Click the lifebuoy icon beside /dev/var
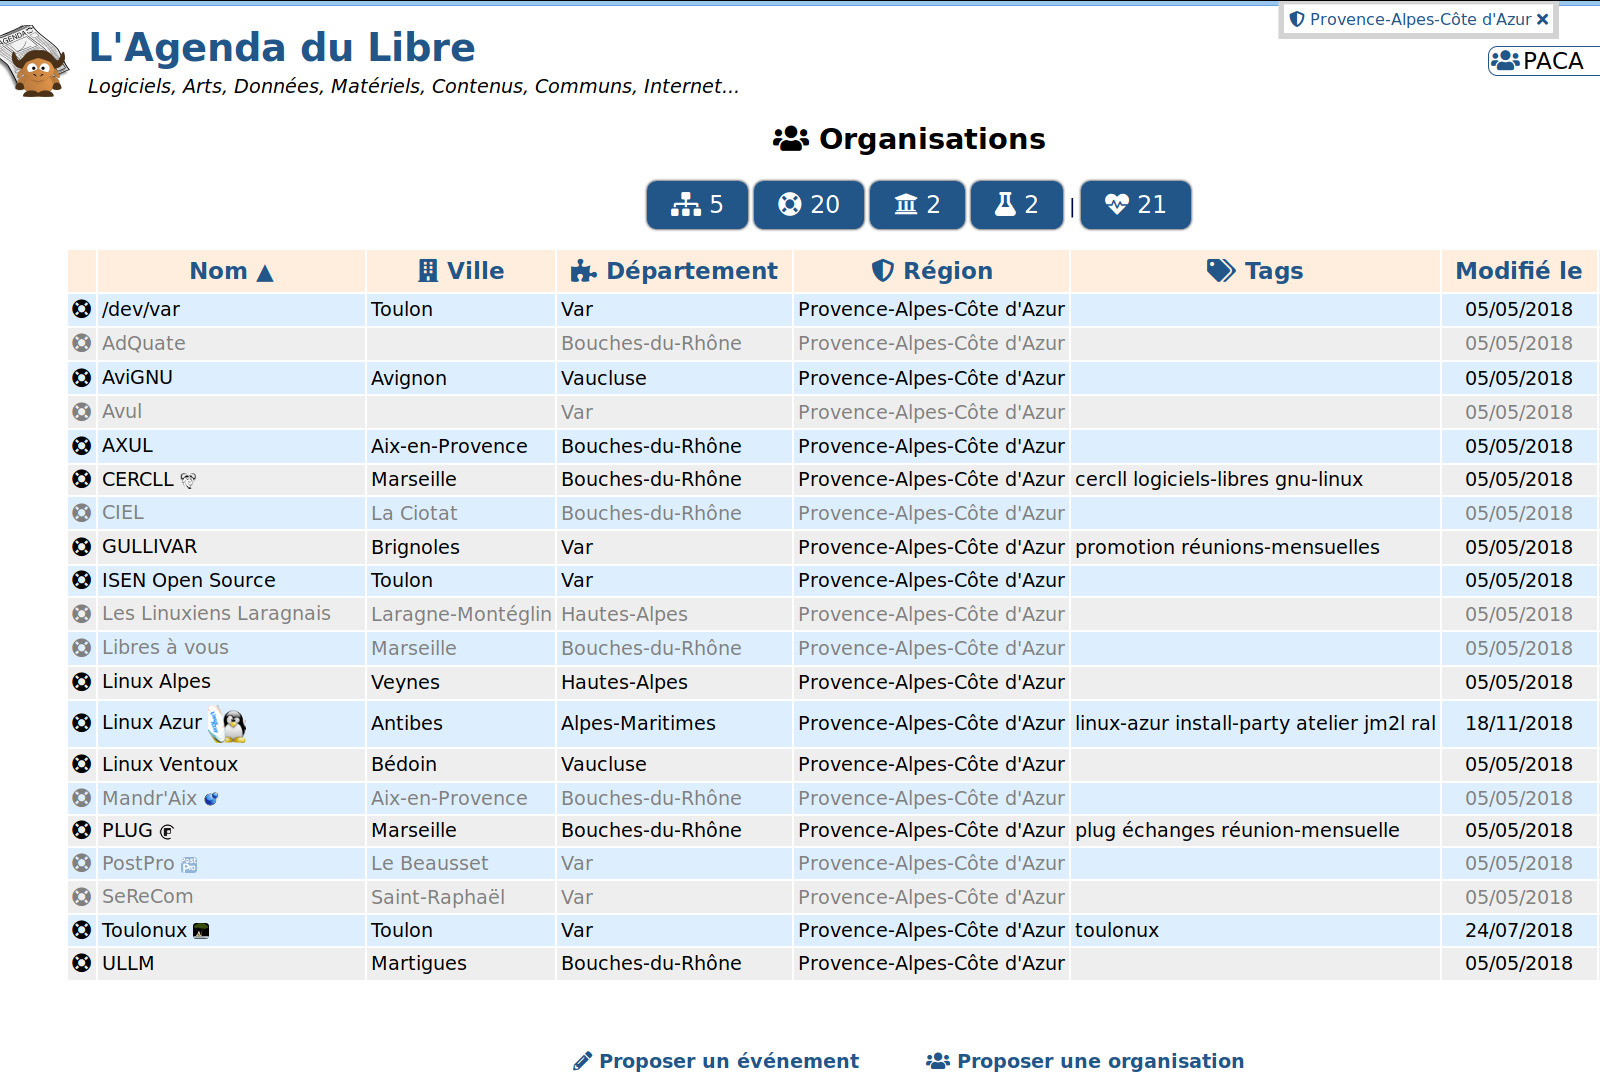 [x=82, y=310]
